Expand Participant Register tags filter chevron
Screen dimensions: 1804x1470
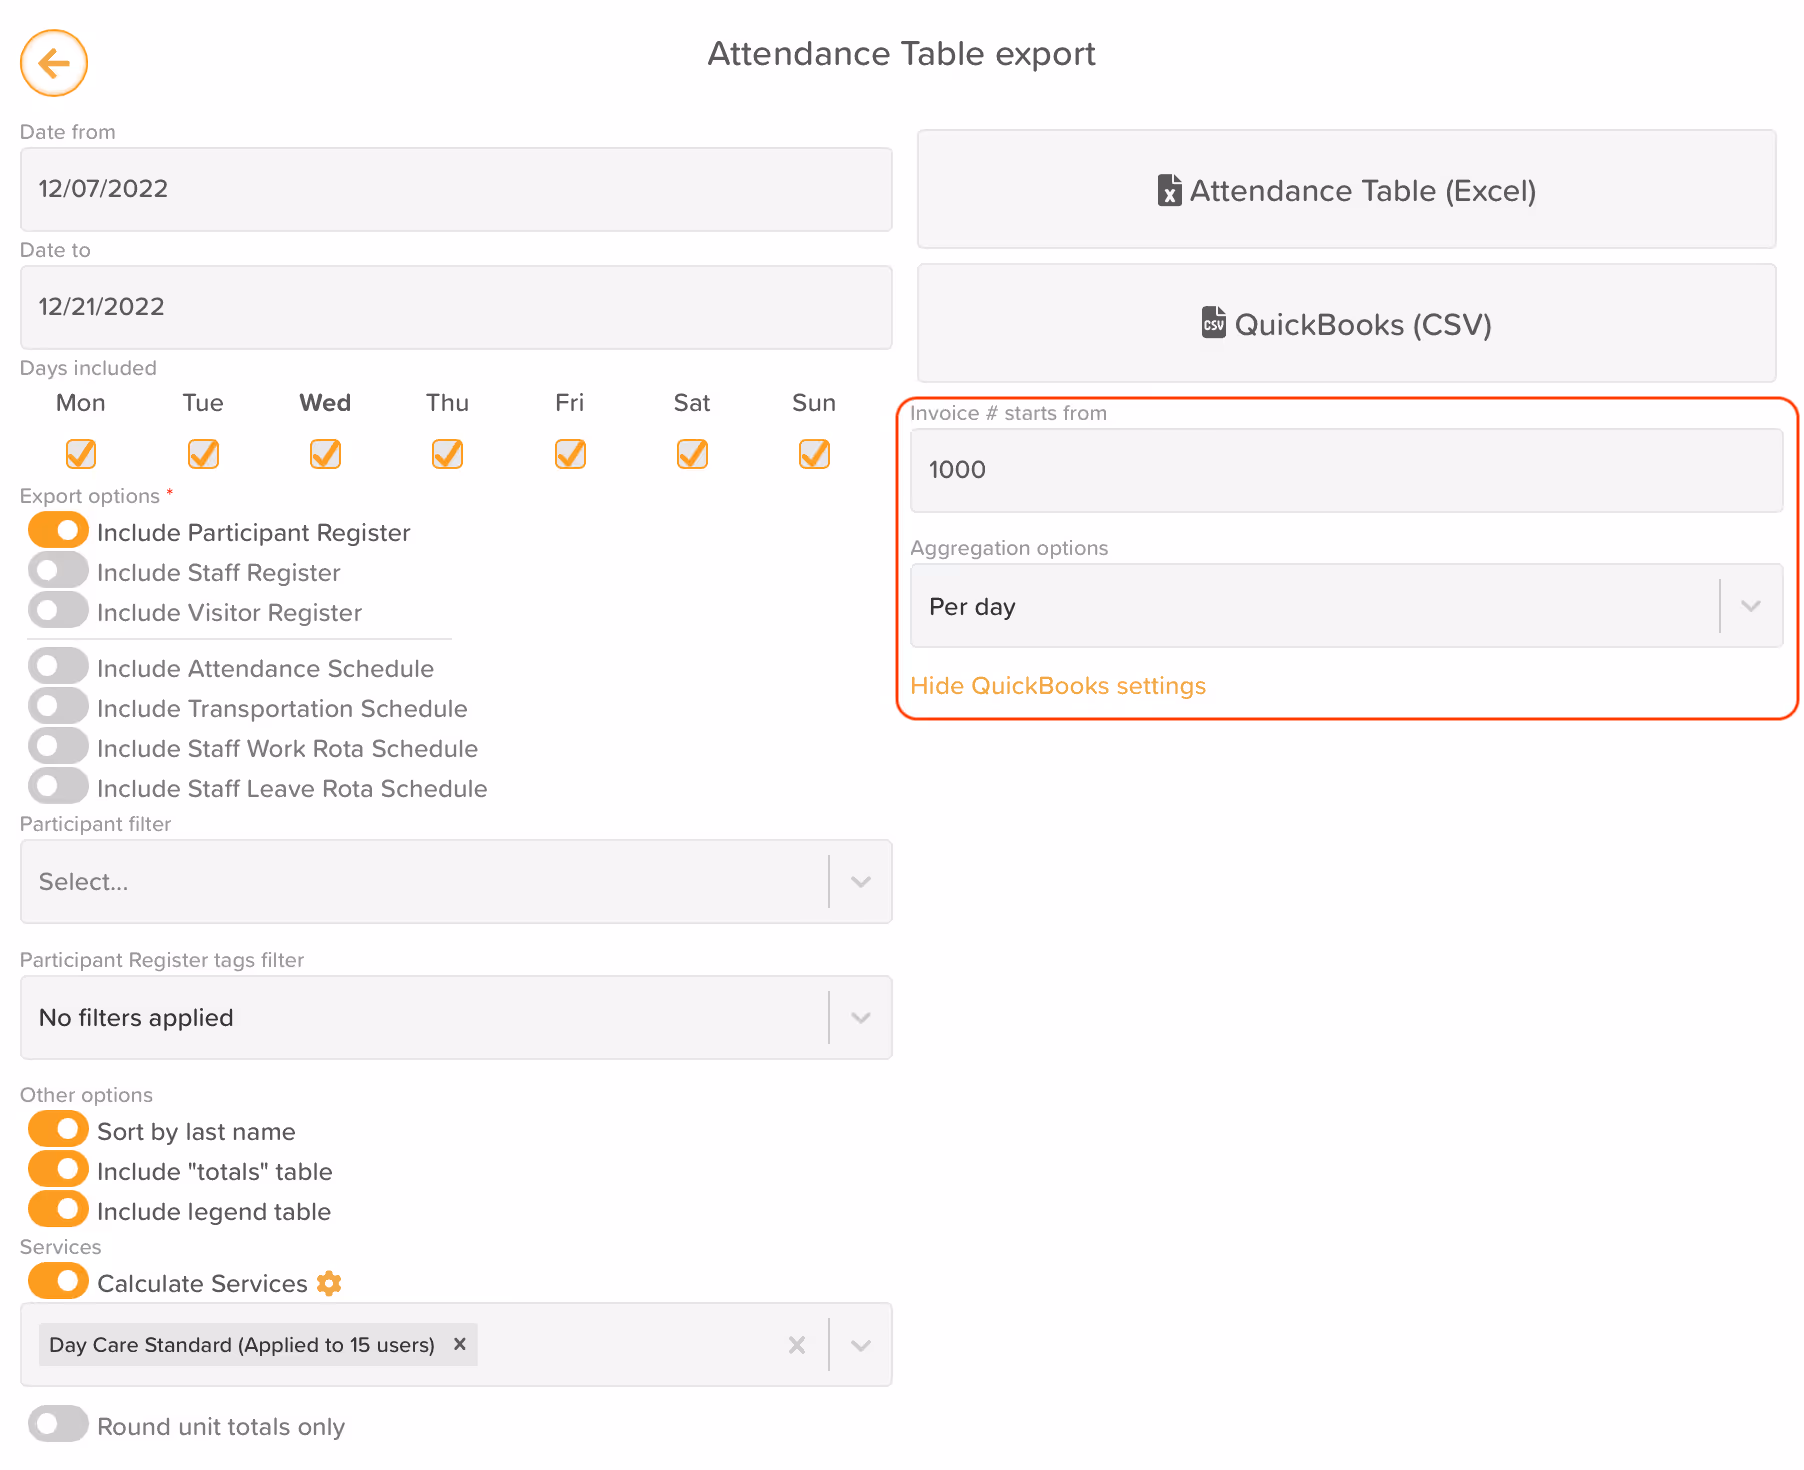(x=860, y=1018)
